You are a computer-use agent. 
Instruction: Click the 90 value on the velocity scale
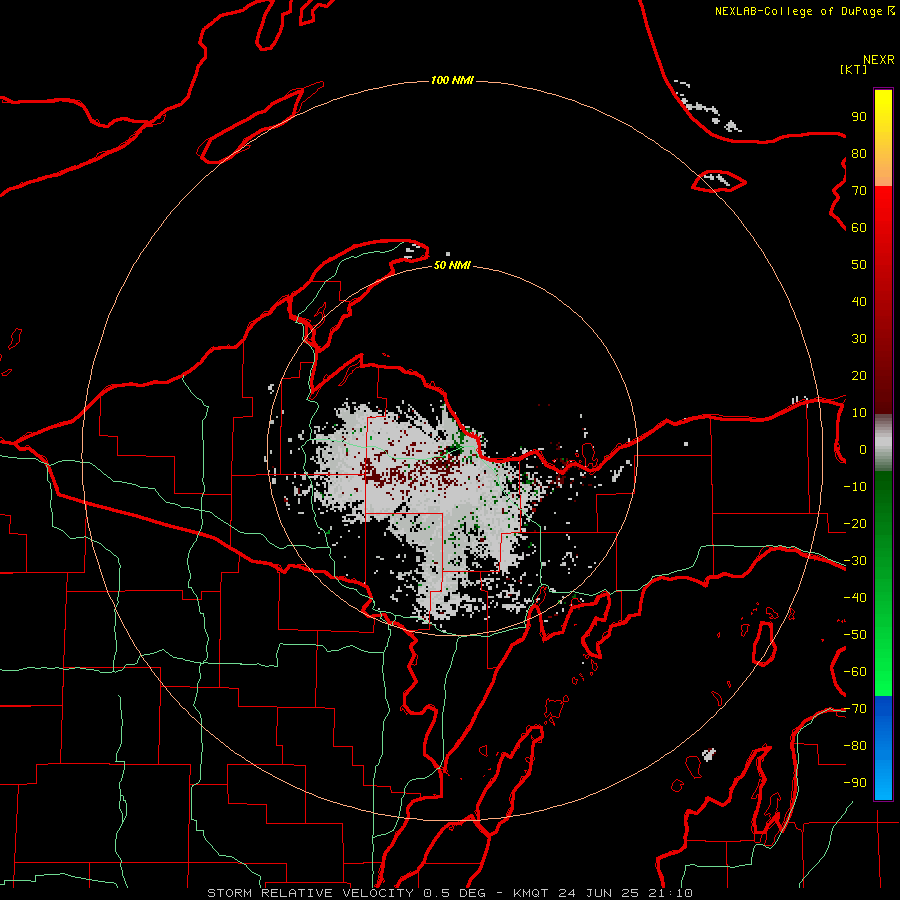pyautogui.click(x=859, y=117)
